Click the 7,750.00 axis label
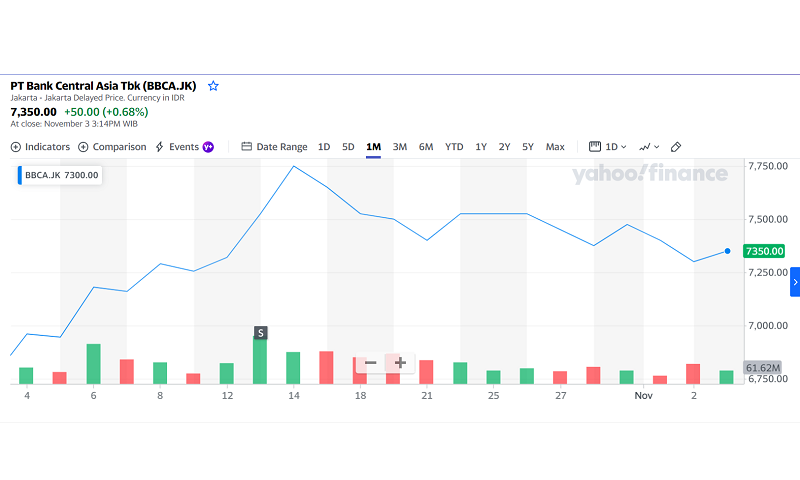Screen dimensions: 800x480 coord(768,166)
